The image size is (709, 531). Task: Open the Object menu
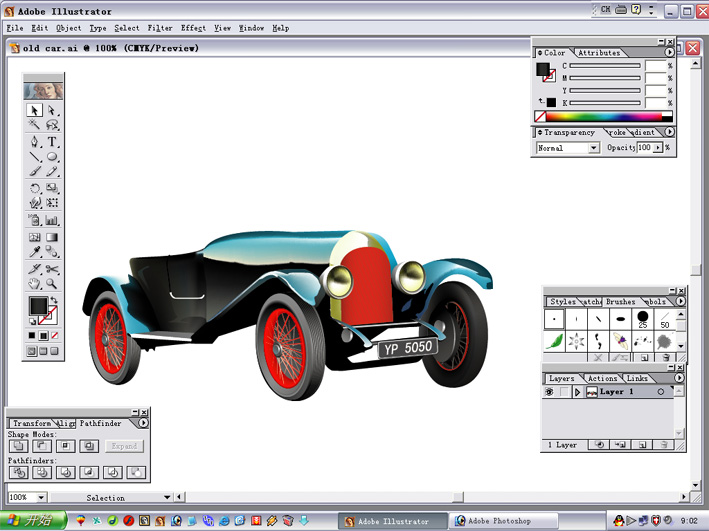pos(69,28)
